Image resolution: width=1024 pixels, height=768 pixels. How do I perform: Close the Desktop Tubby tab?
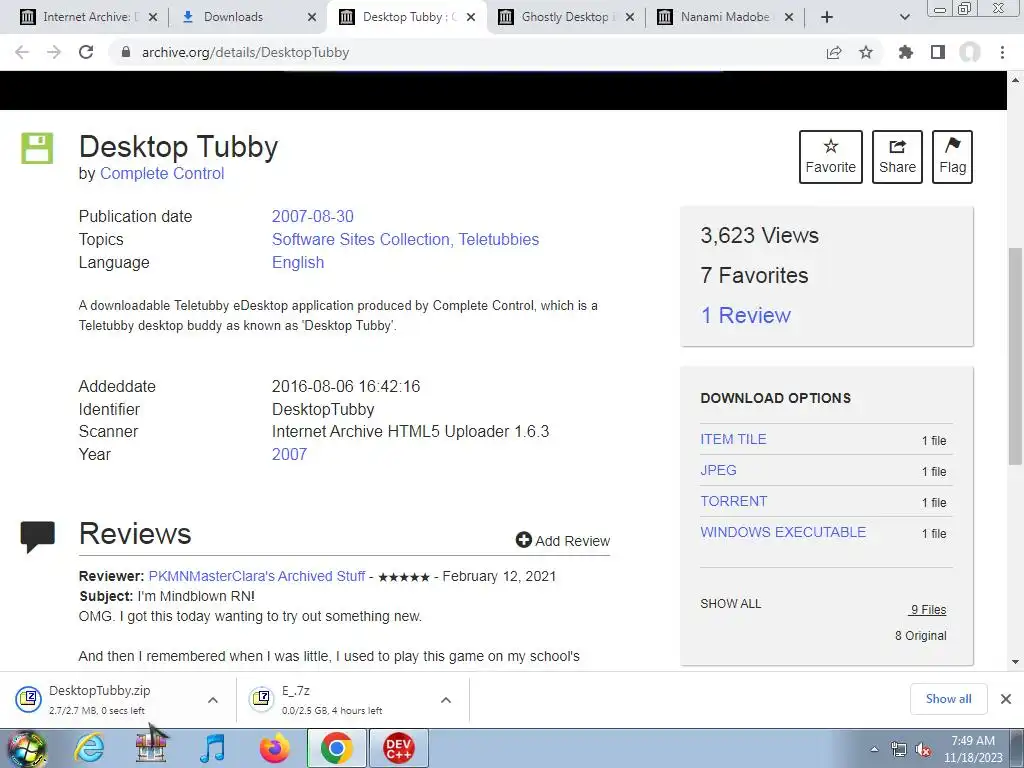(471, 17)
